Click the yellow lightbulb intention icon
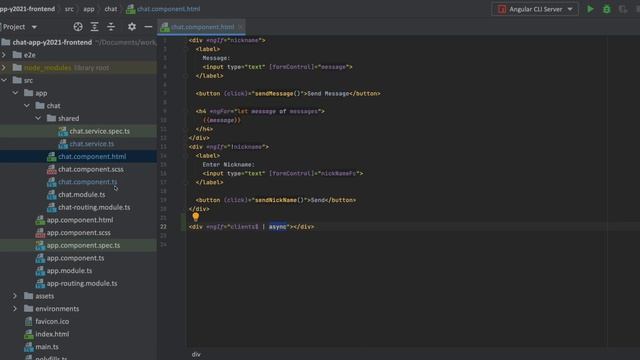This screenshot has width=640, height=360. pyautogui.click(x=196, y=217)
